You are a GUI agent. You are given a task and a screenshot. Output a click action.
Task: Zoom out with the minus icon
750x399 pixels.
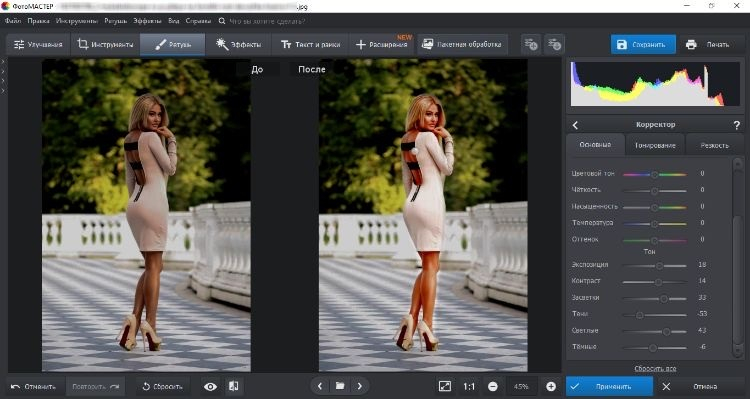[493, 387]
